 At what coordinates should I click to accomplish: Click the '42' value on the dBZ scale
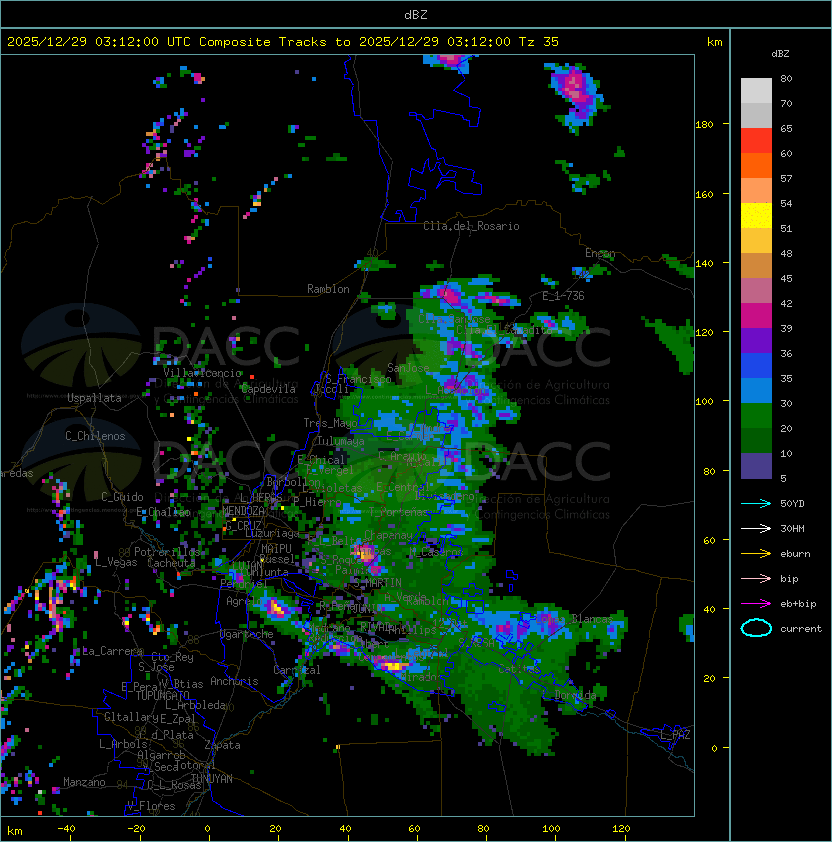(x=786, y=303)
